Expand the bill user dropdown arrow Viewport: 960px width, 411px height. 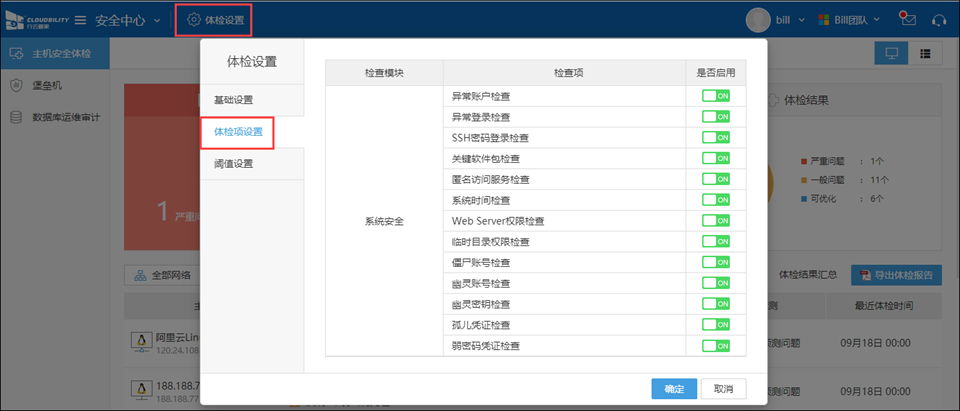(802, 20)
